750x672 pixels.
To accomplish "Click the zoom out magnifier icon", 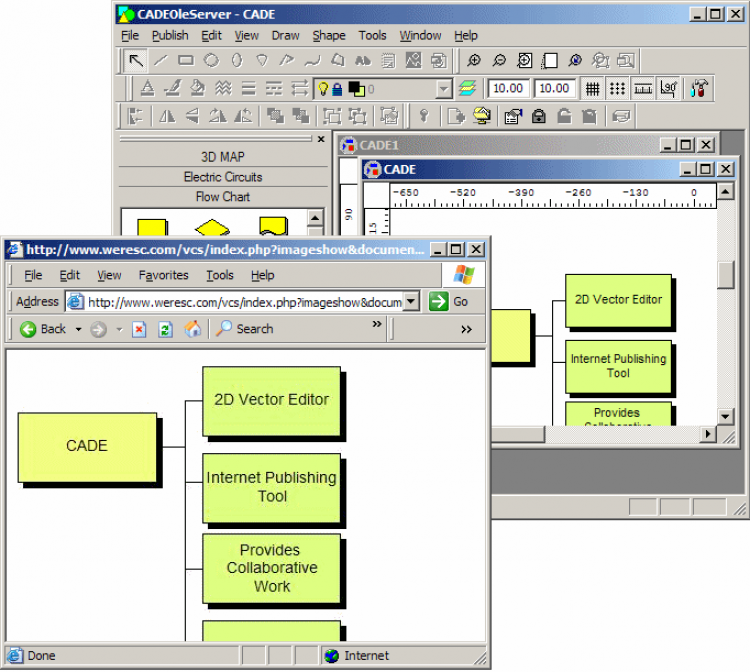I will (x=499, y=61).
